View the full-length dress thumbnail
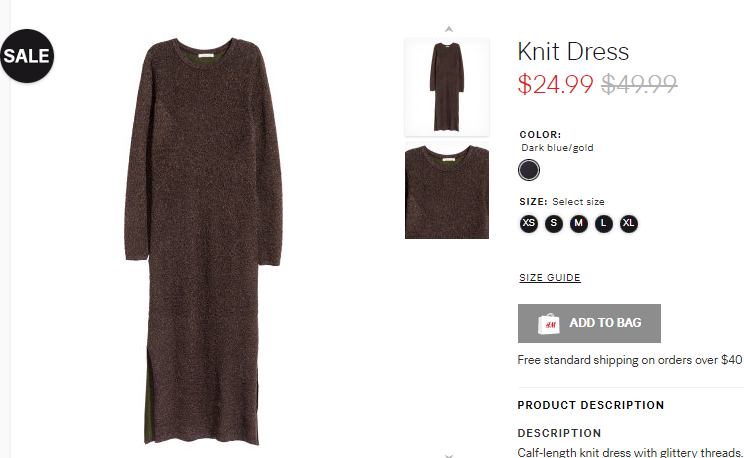The image size is (744, 458). (x=446, y=87)
